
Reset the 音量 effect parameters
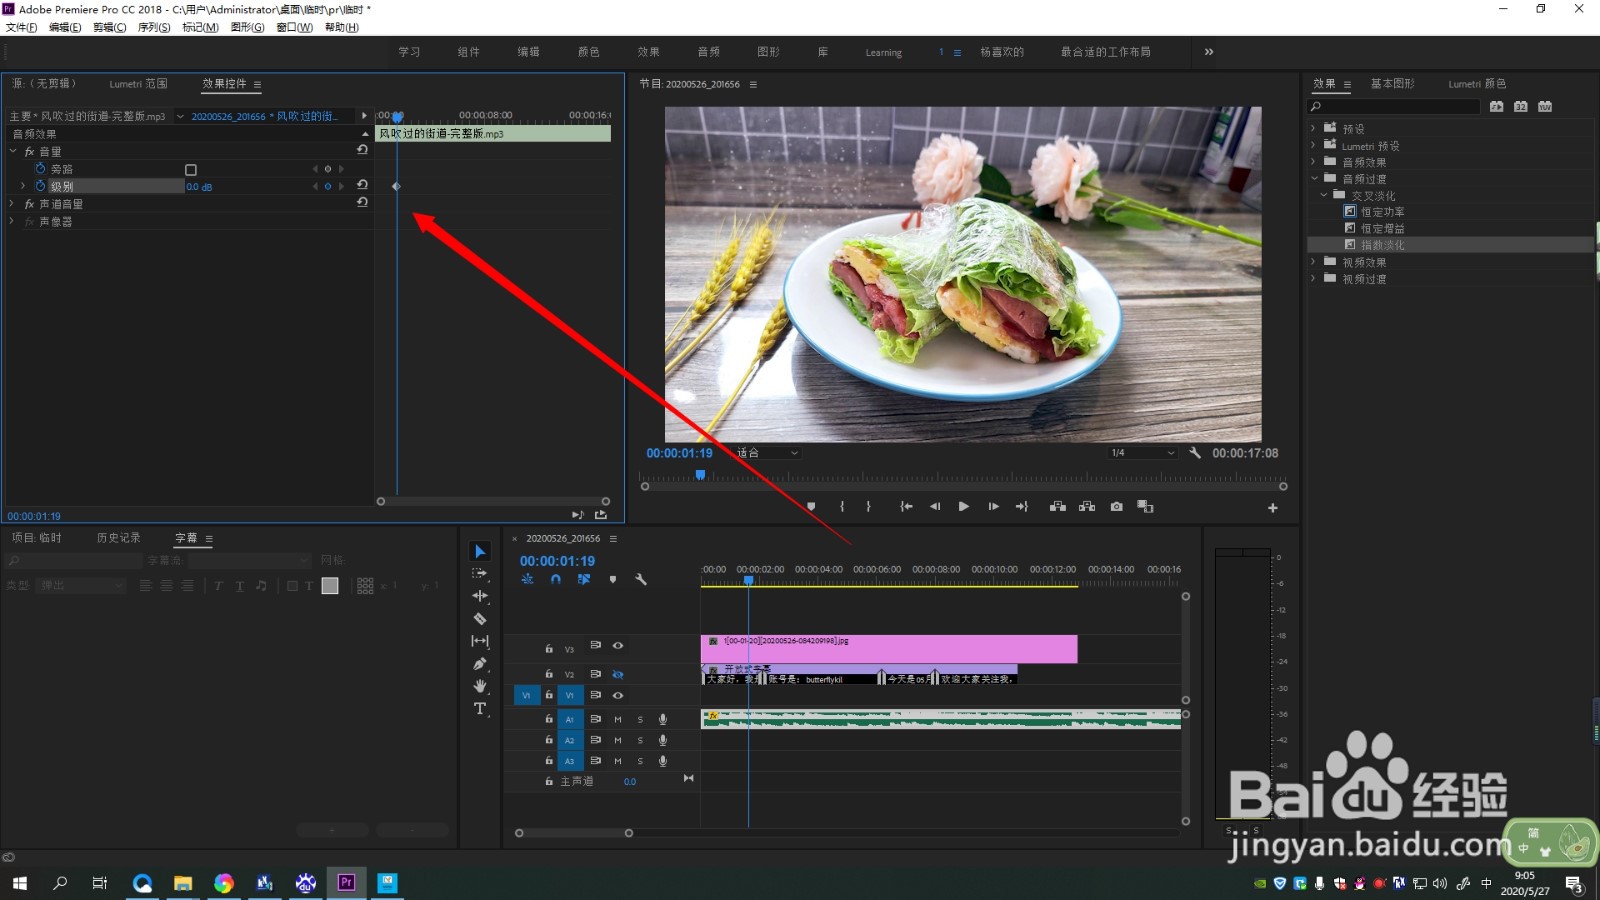point(362,150)
